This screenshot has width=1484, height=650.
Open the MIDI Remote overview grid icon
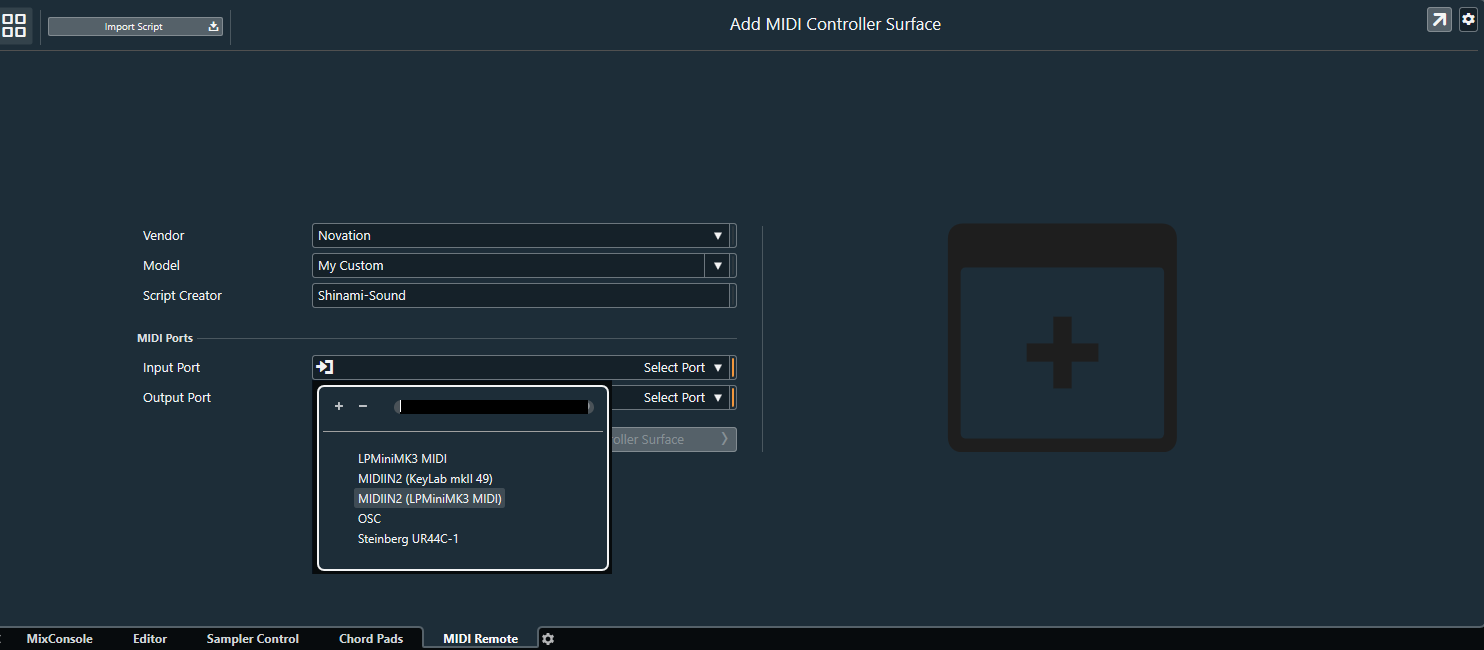(14, 26)
